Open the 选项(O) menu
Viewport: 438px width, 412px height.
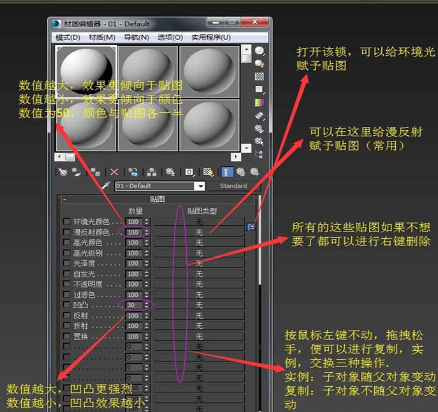tap(170, 37)
